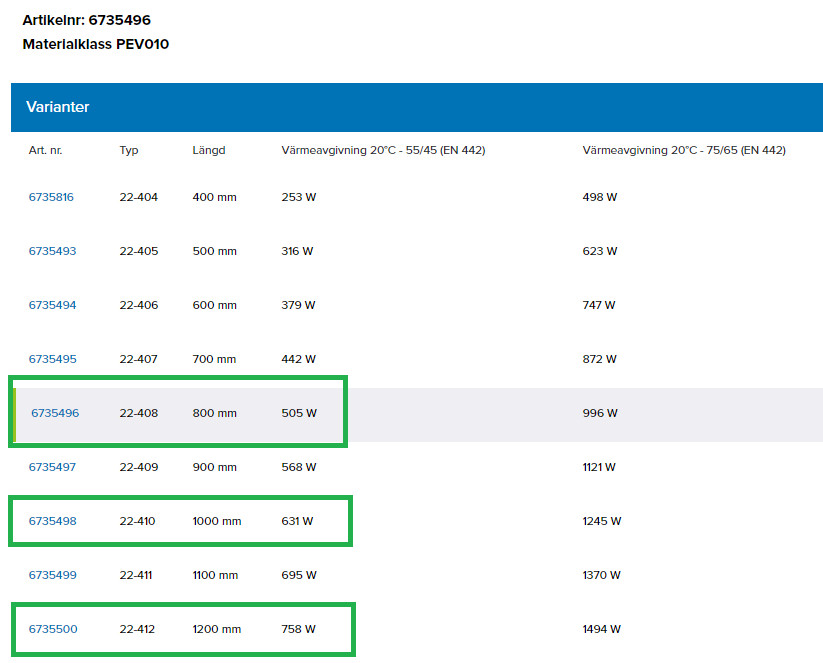823x663 pixels.
Task: Select the 22-408 type cell
Action: (139, 413)
